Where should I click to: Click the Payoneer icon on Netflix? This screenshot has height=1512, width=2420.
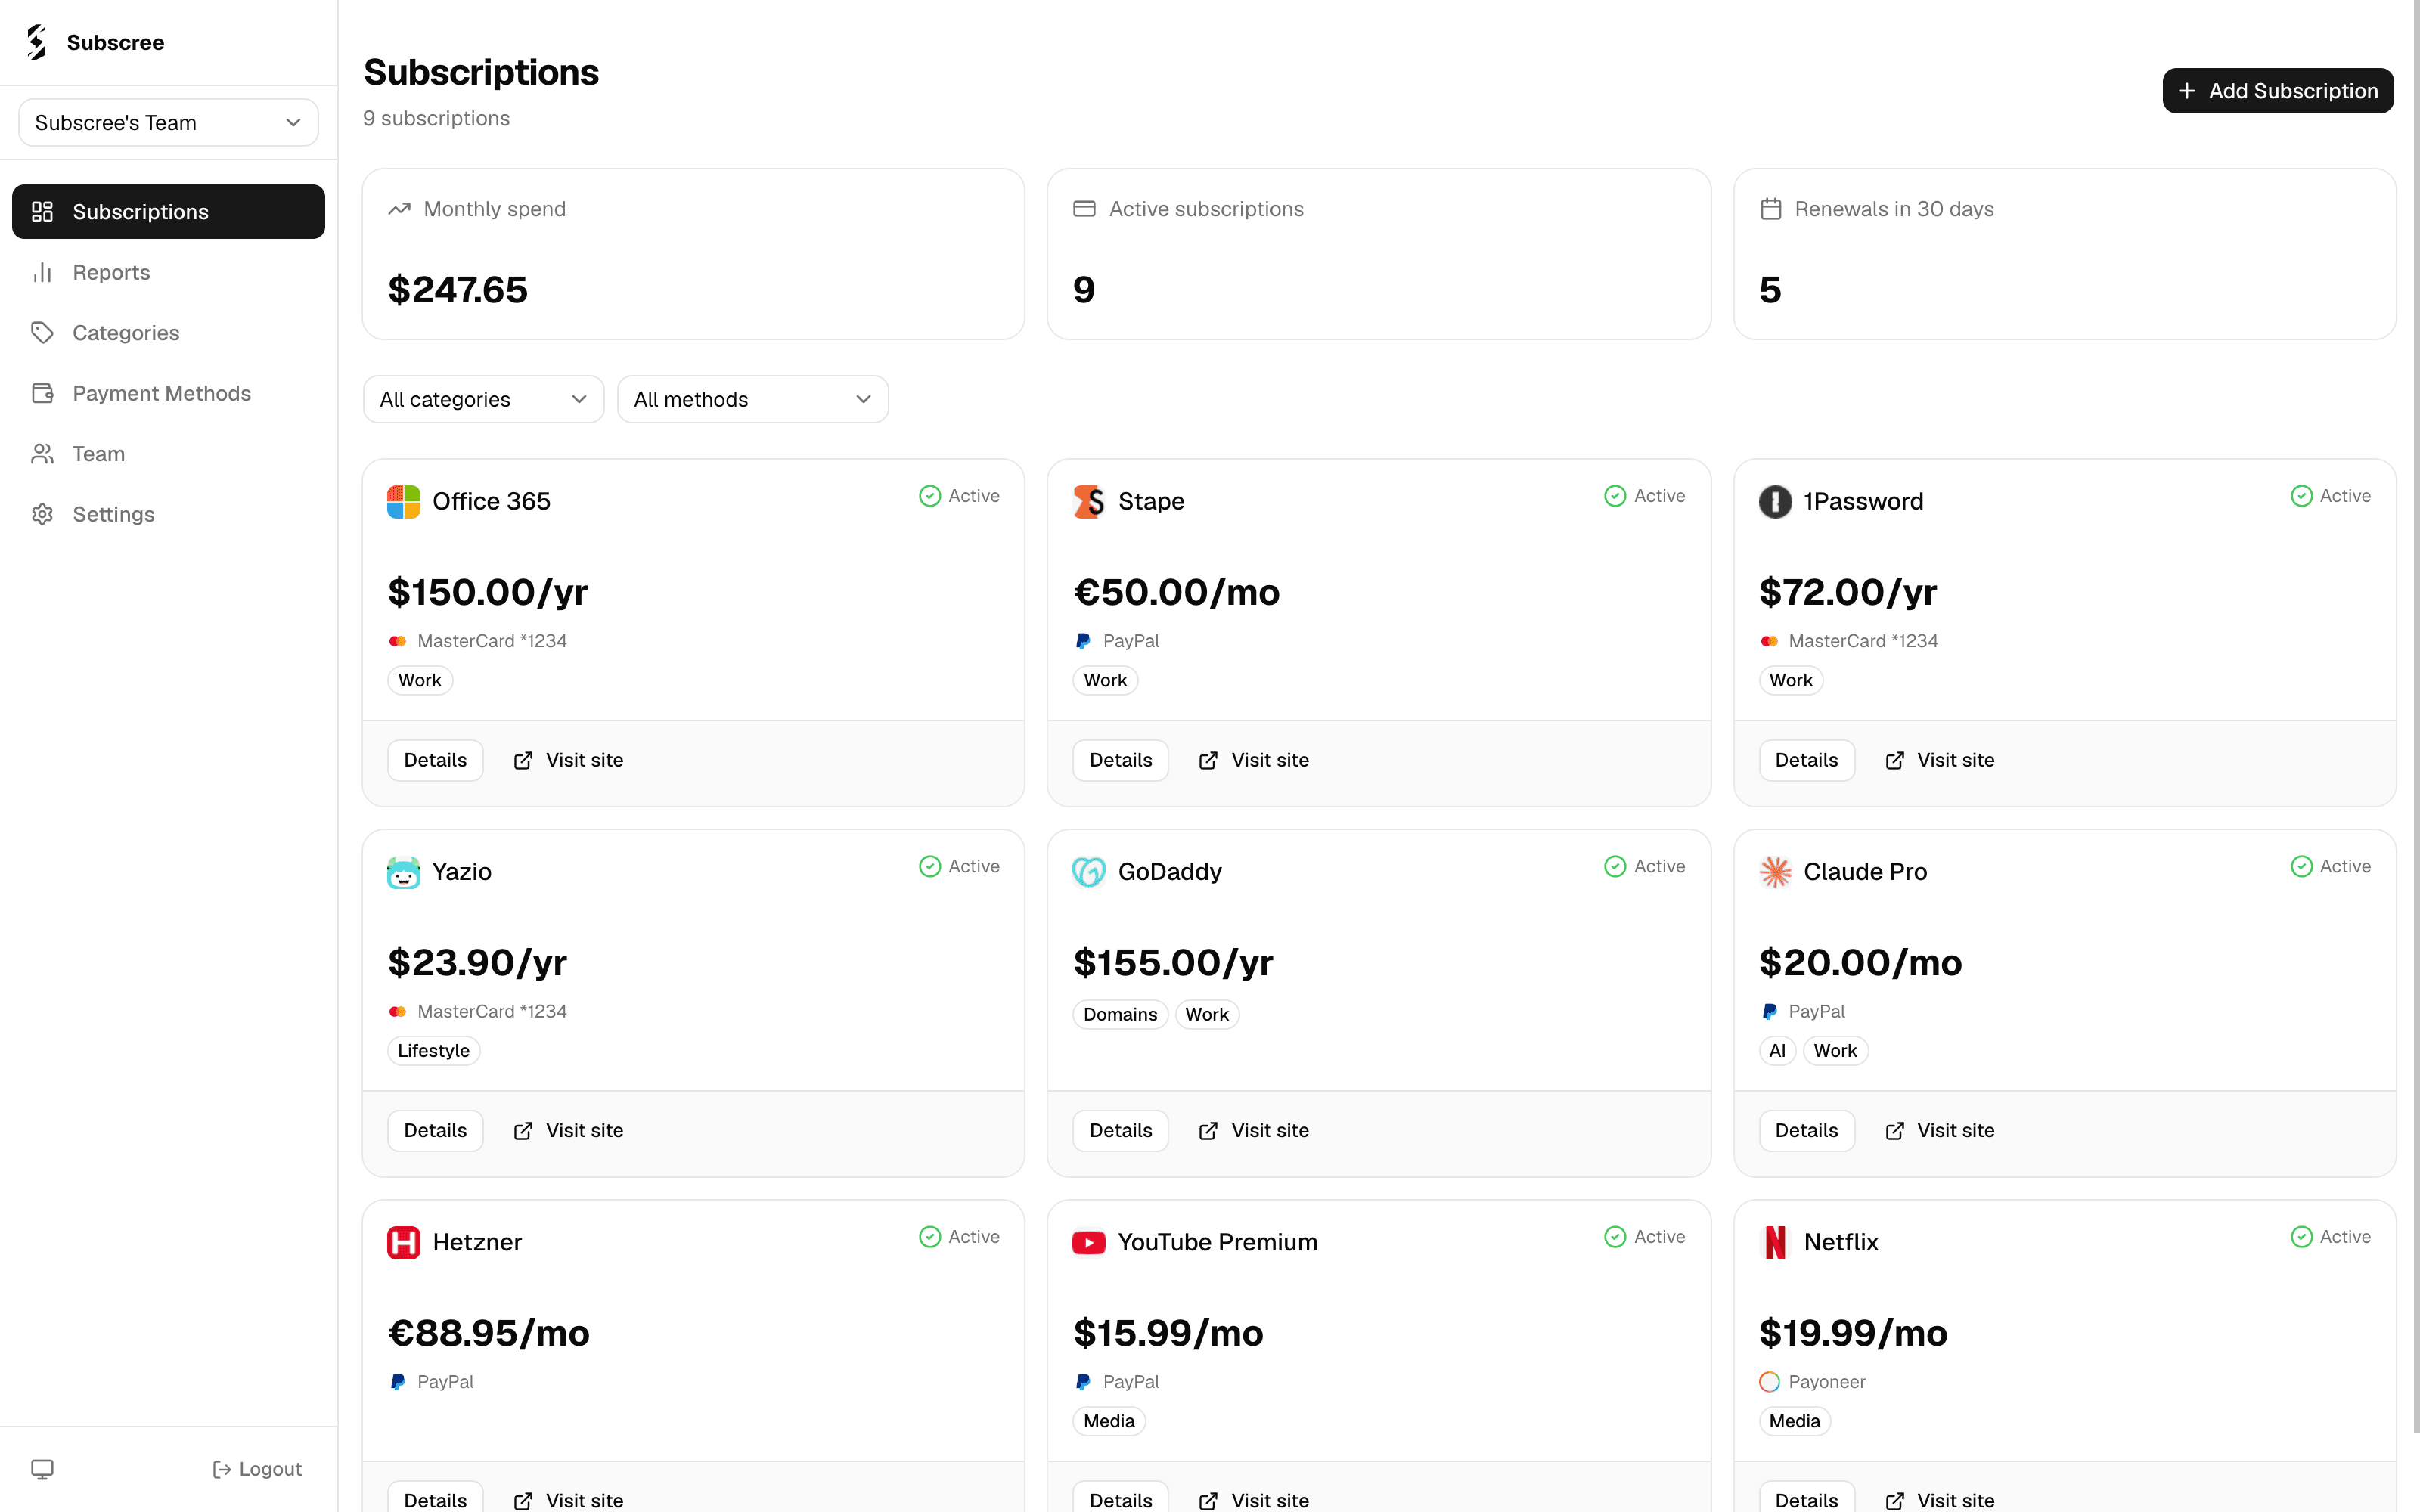[1769, 1382]
